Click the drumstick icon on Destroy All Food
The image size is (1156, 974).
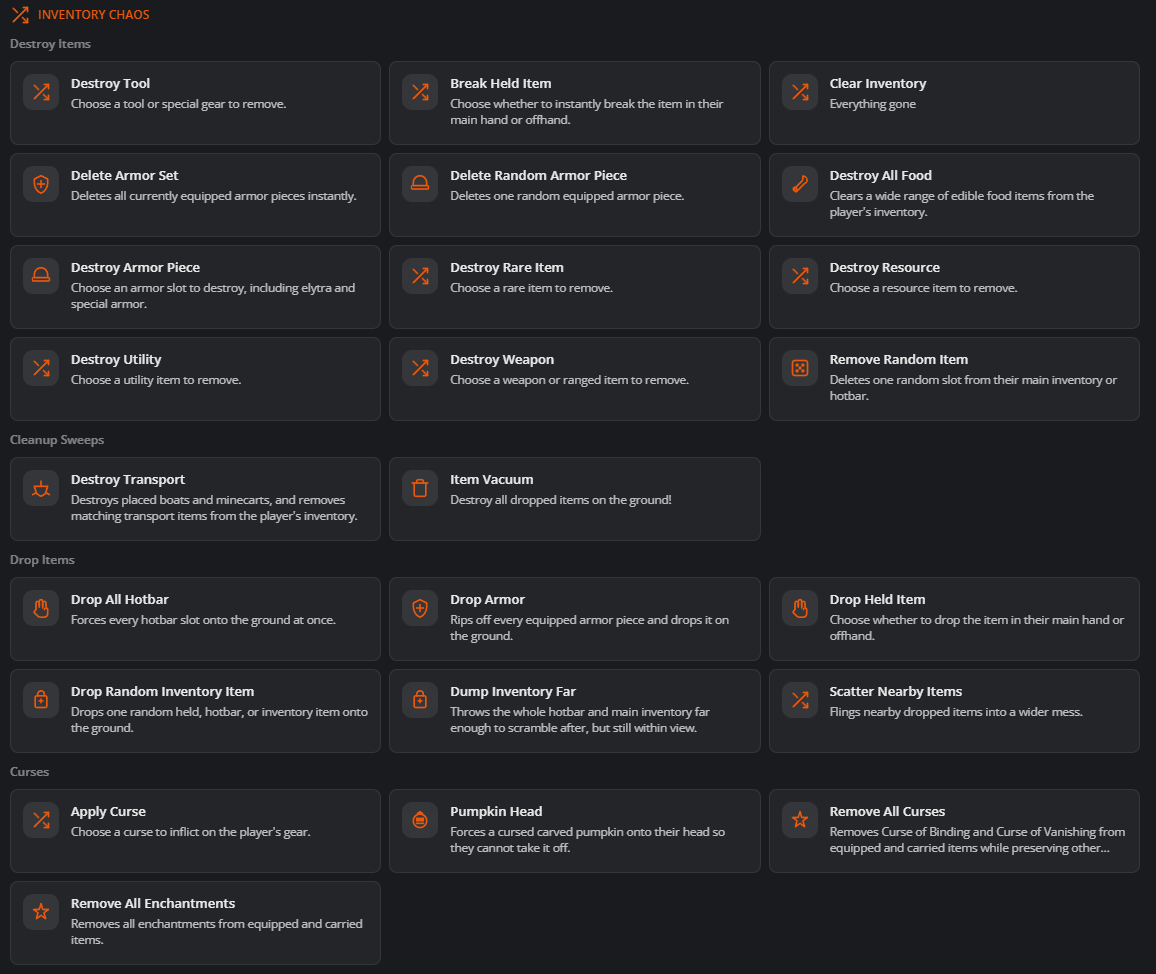coord(800,184)
